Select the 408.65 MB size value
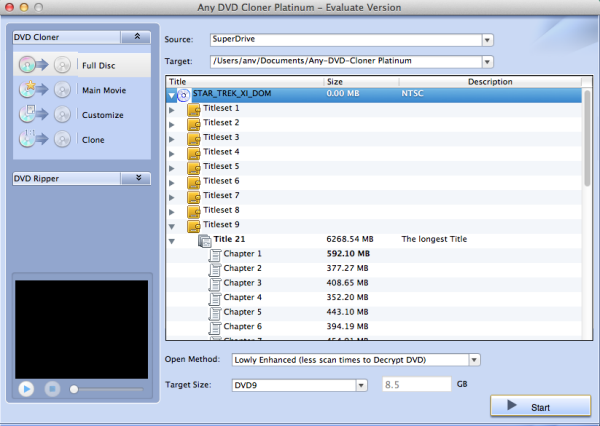The image size is (600, 426). pos(347,283)
